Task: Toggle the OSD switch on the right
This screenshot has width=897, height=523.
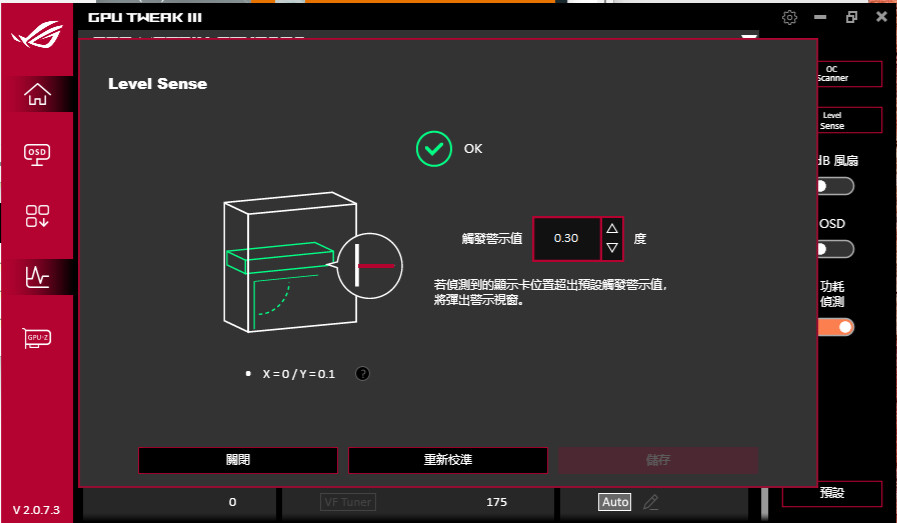Action: coord(834,249)
